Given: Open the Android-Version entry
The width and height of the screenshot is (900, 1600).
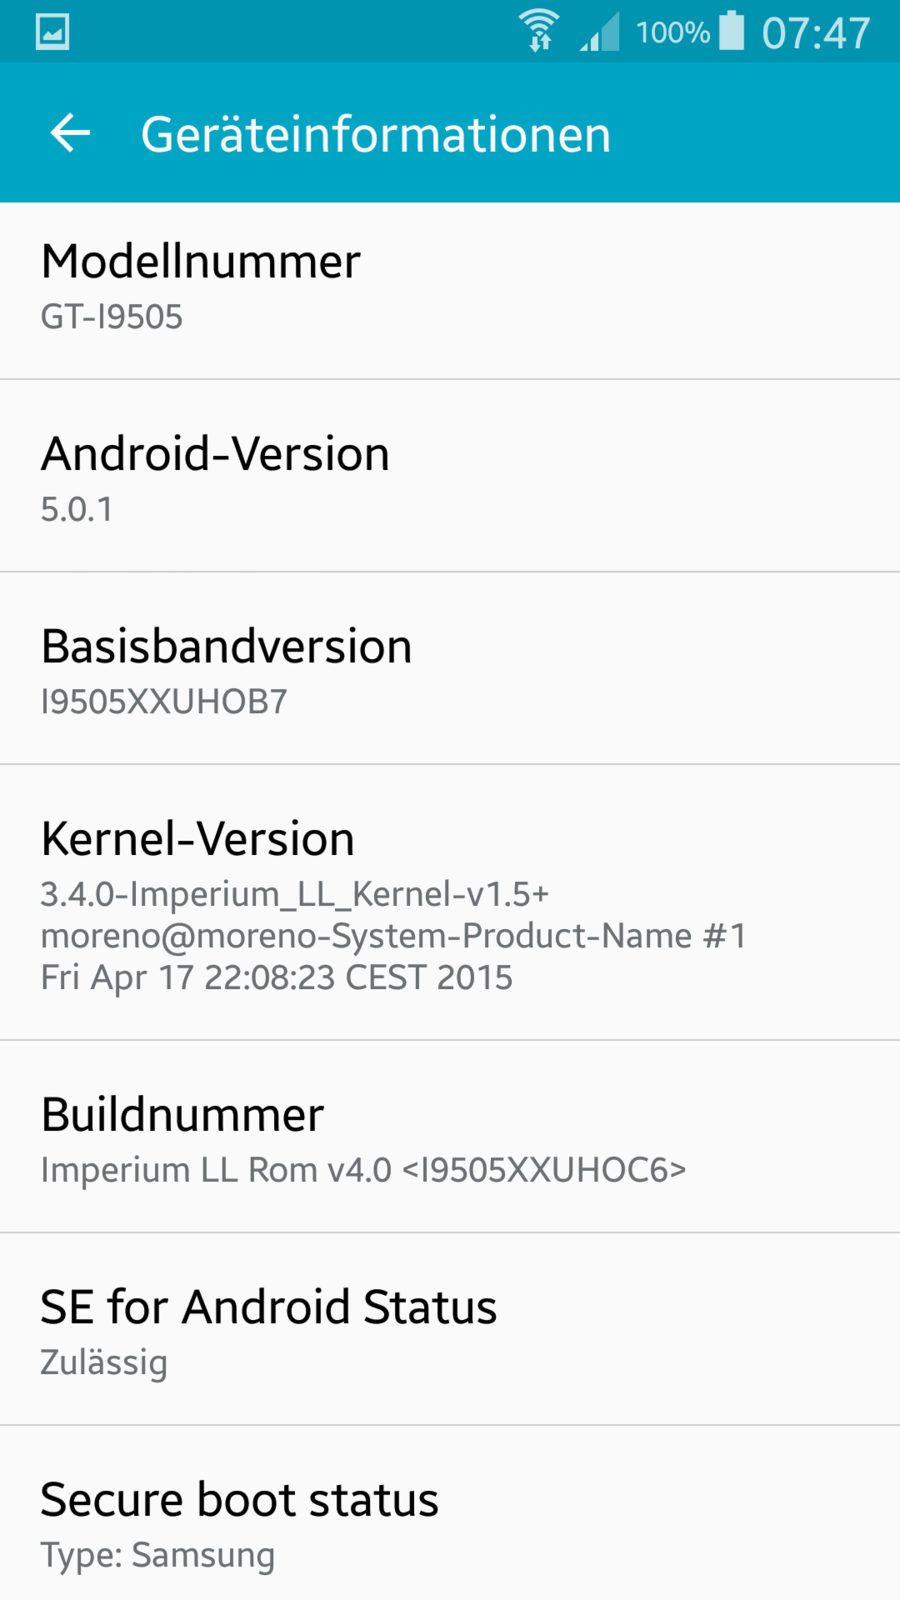Looking at the screenshot, I should click(450, 476).
